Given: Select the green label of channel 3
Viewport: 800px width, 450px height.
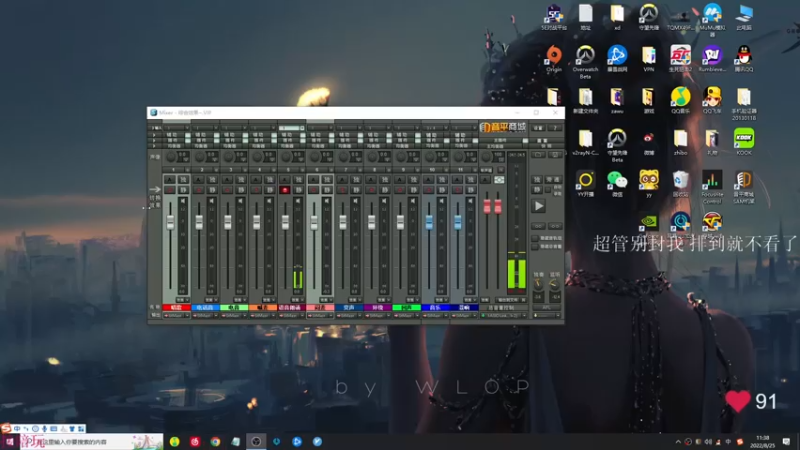Looking at the screenshot, I should 234,308.
